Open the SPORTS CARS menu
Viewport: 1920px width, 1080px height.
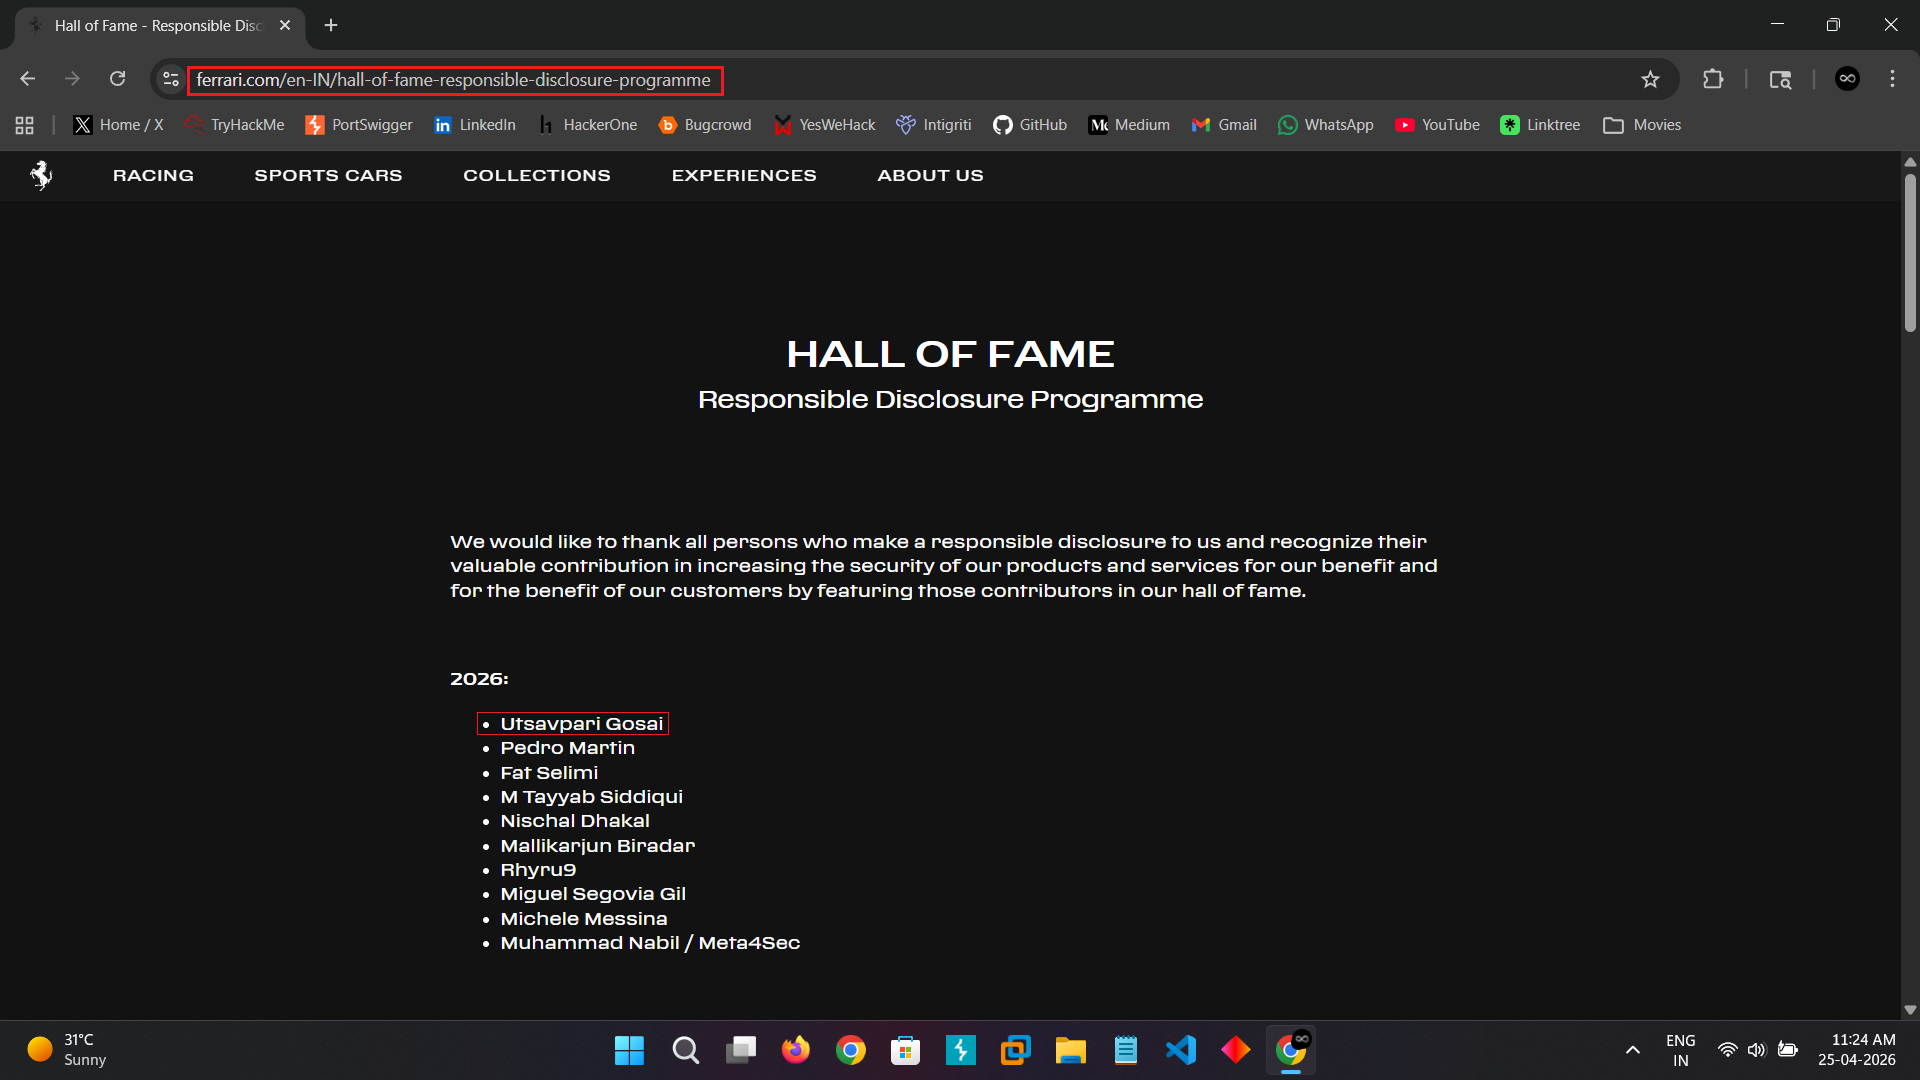click(x=328, y=176)
